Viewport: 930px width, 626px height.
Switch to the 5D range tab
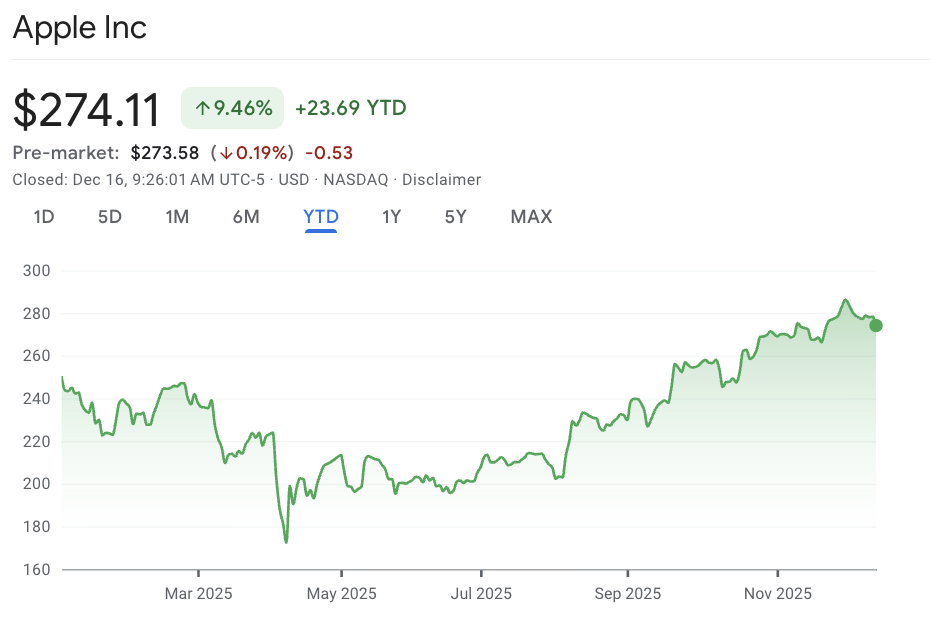click(x=110, y=217)
